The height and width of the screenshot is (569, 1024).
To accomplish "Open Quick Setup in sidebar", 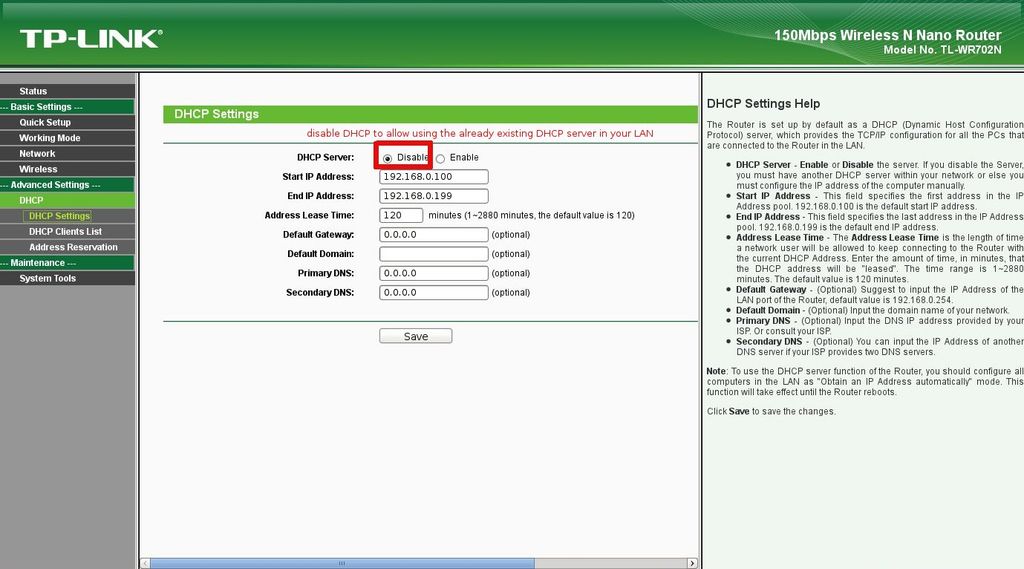I will tap(67, 122).
